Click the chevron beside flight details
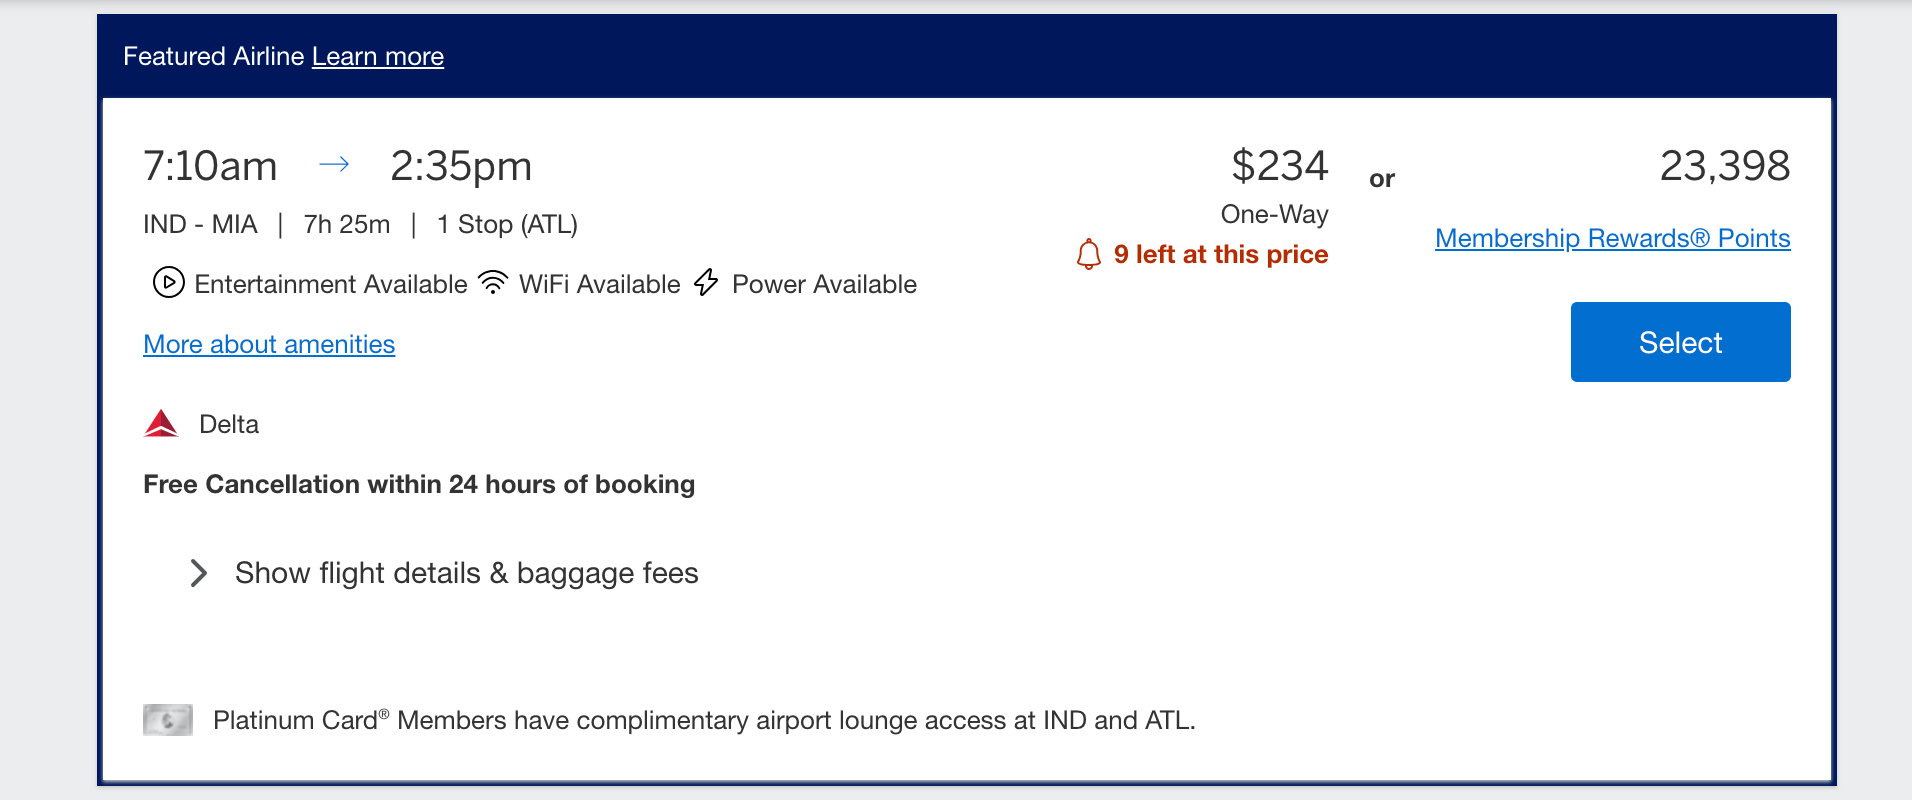The height and width of the screenshot is (800, 1912). coord(198,572)
